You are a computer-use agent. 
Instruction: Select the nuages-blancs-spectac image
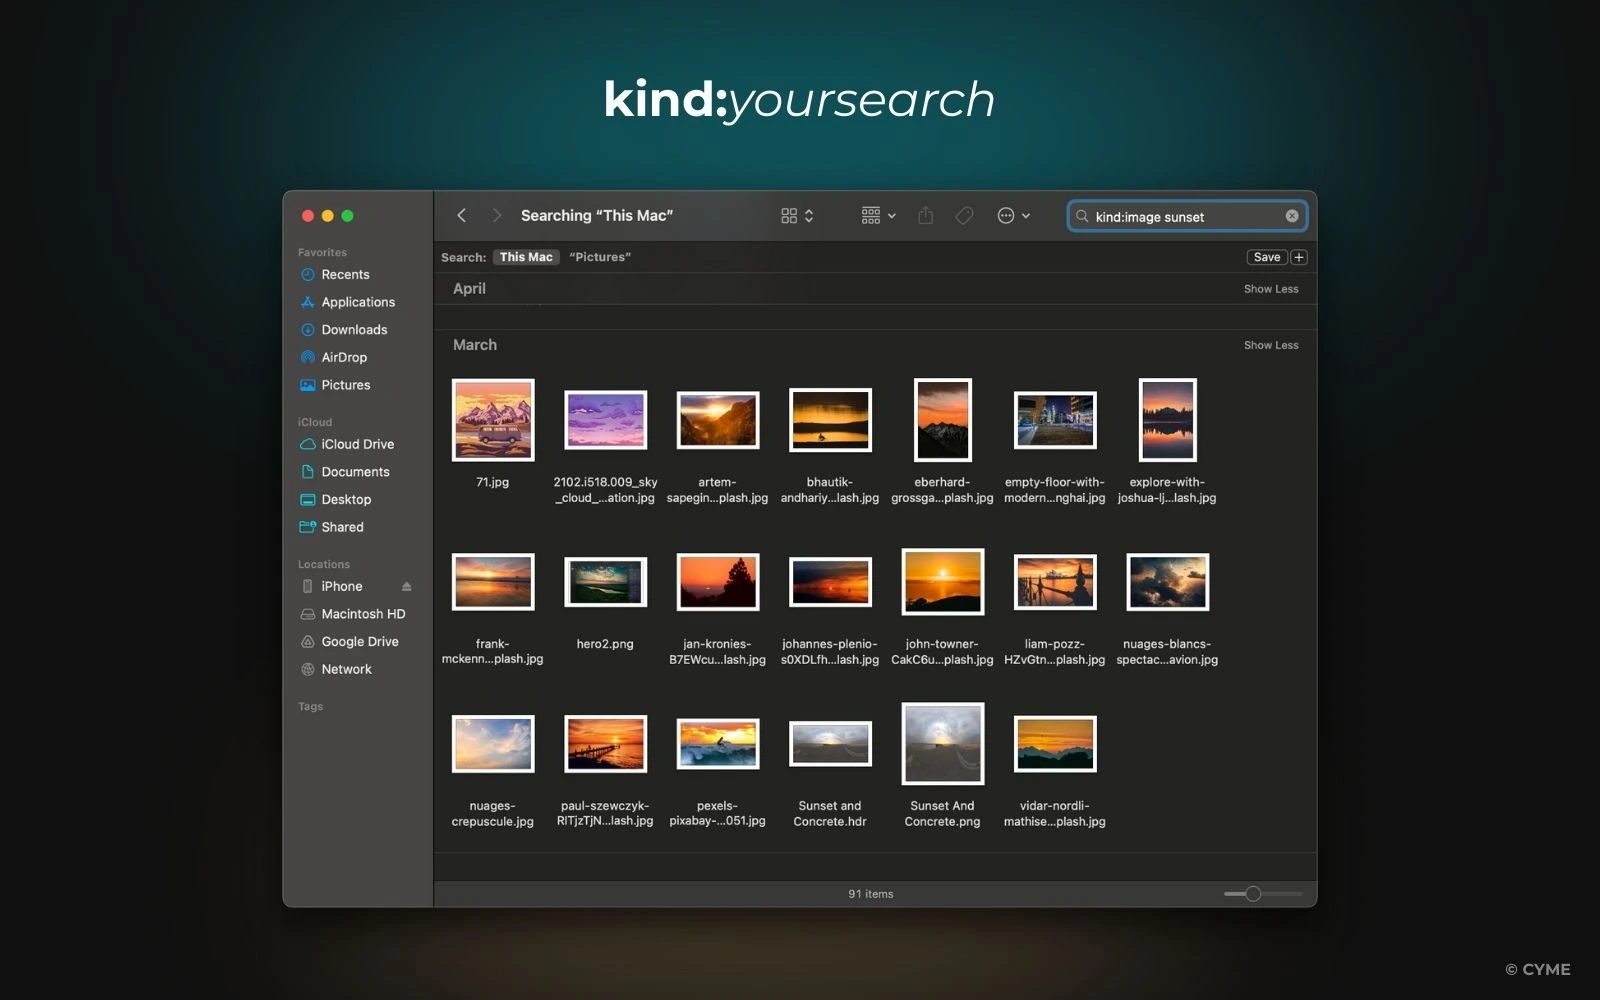pos(1168,582)
